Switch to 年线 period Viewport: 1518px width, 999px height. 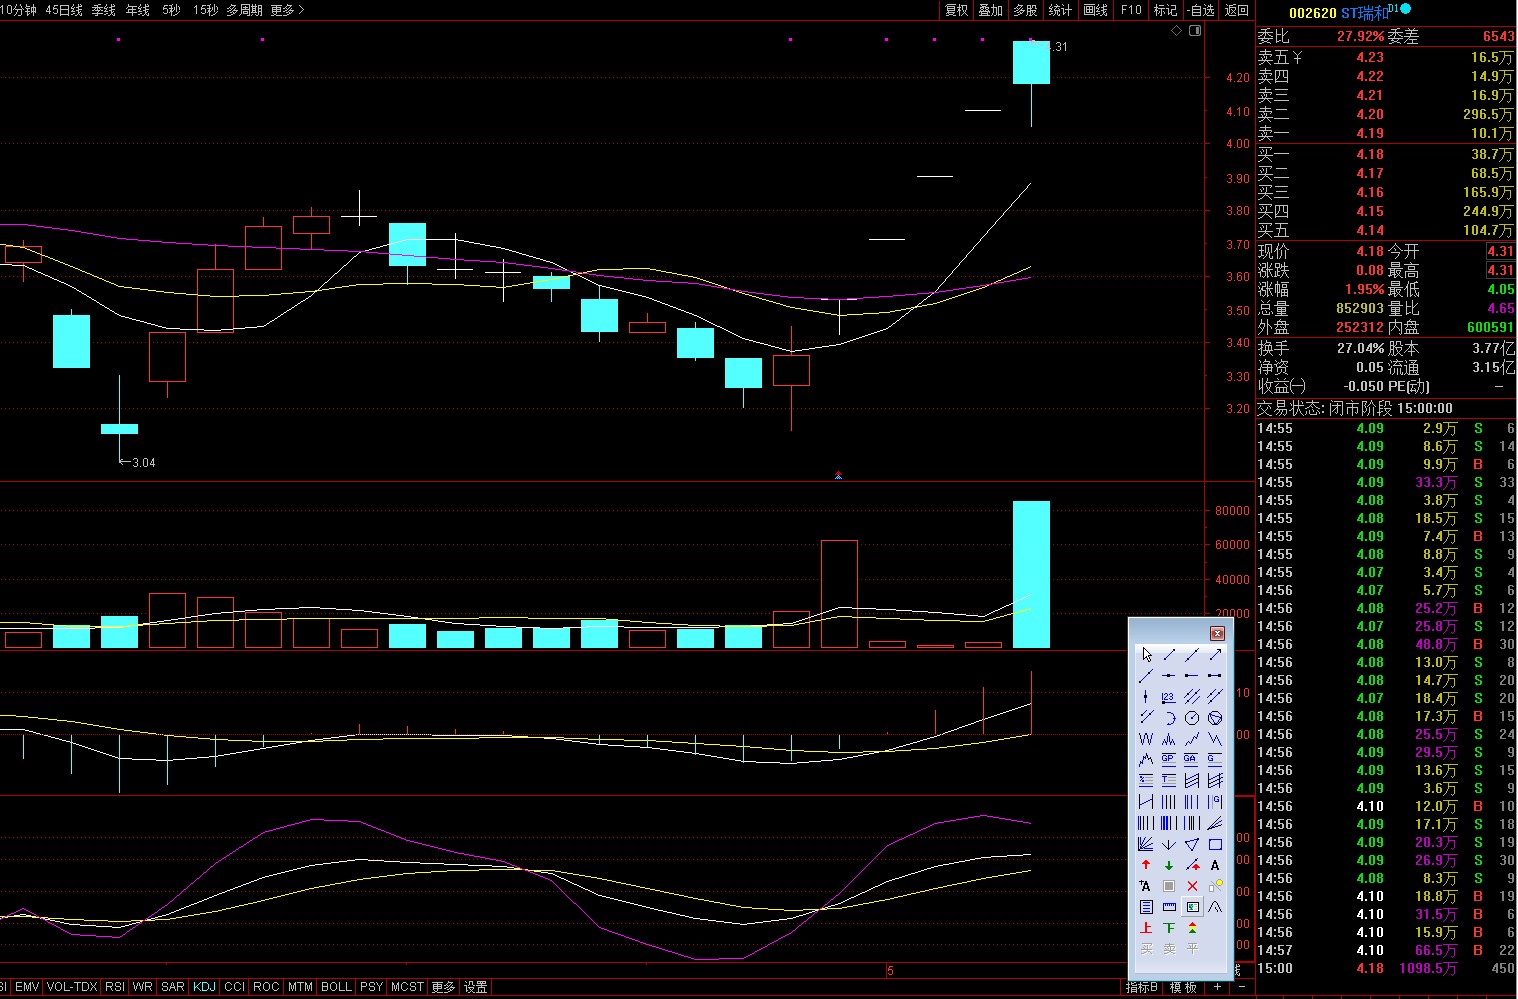[137, 10]
